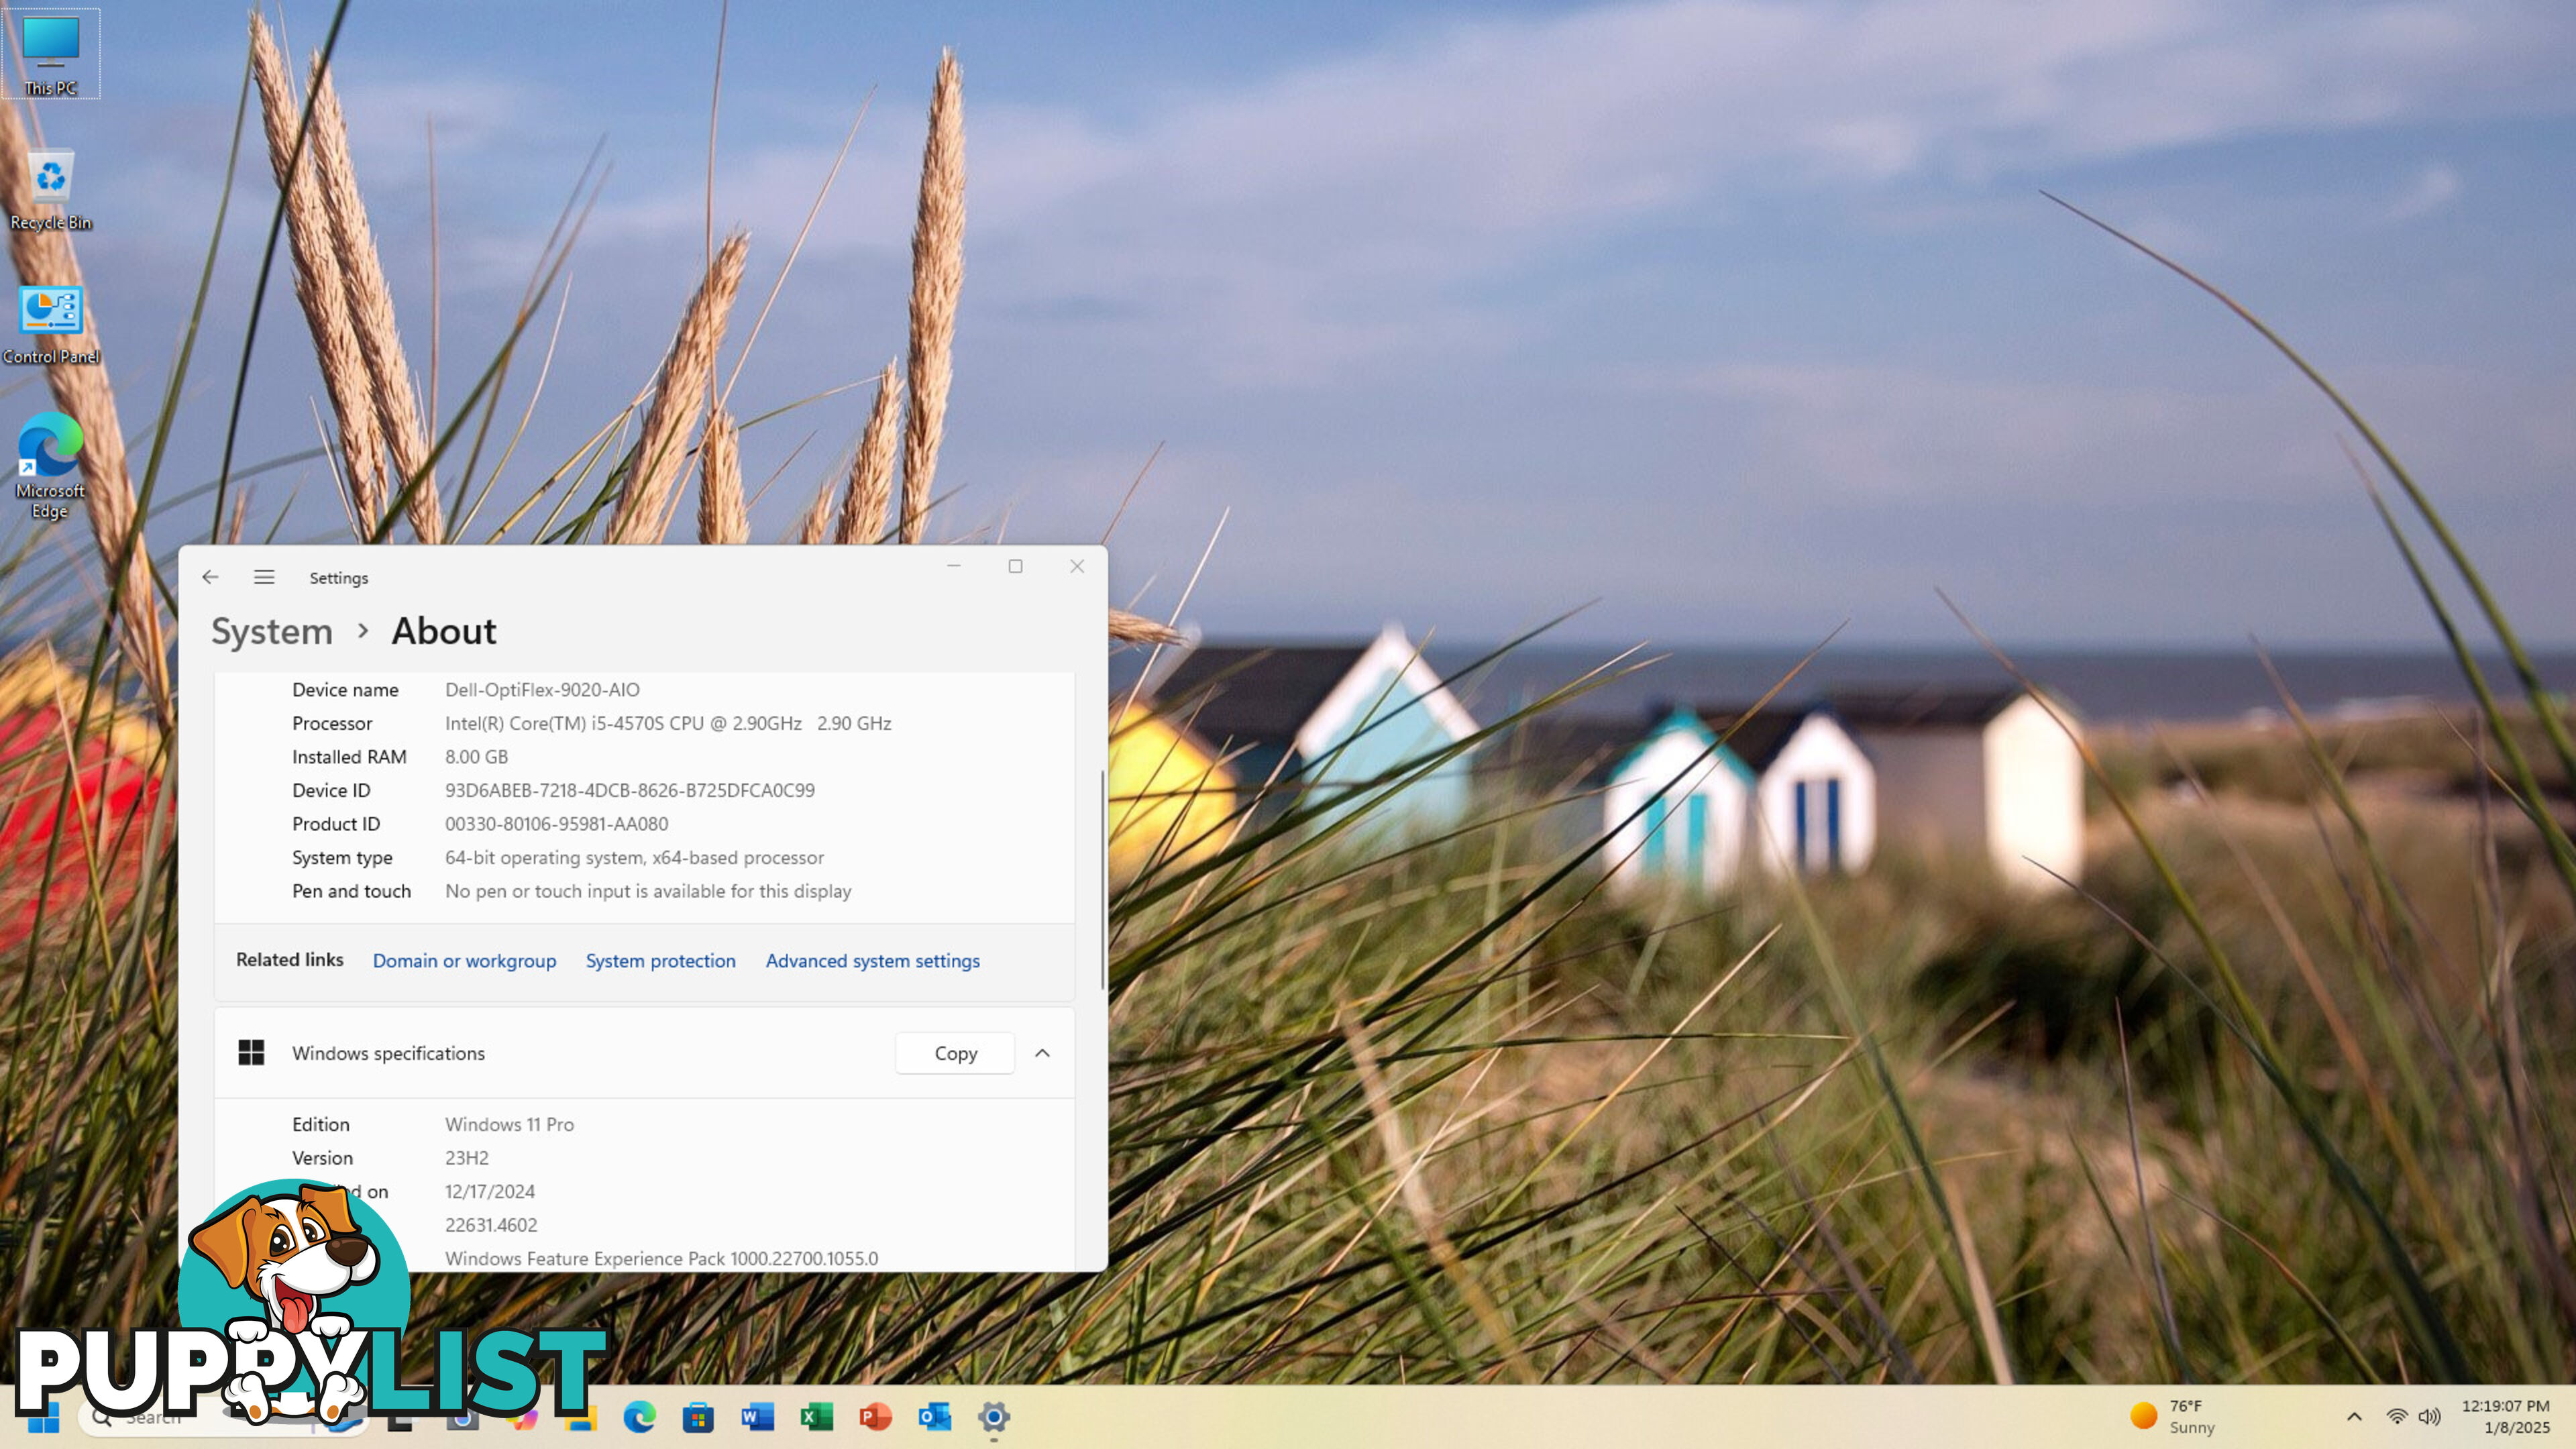Open Outlook from the taskbar
This screenshot has height=1449, width=2576.
tap(934, 1417)
